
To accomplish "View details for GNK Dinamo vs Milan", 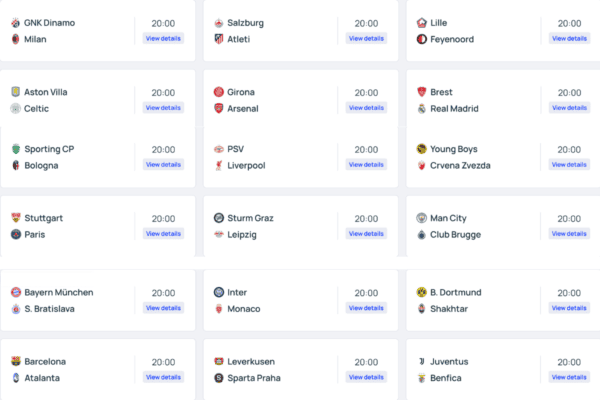I will (163, 38).
